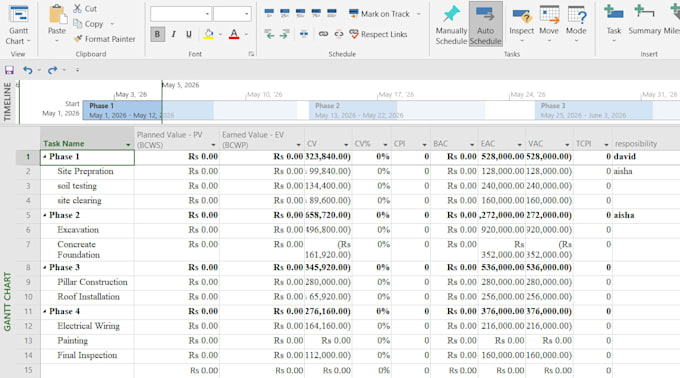
Task: Insert a Summary task
Action: click(x=644, y=20)
